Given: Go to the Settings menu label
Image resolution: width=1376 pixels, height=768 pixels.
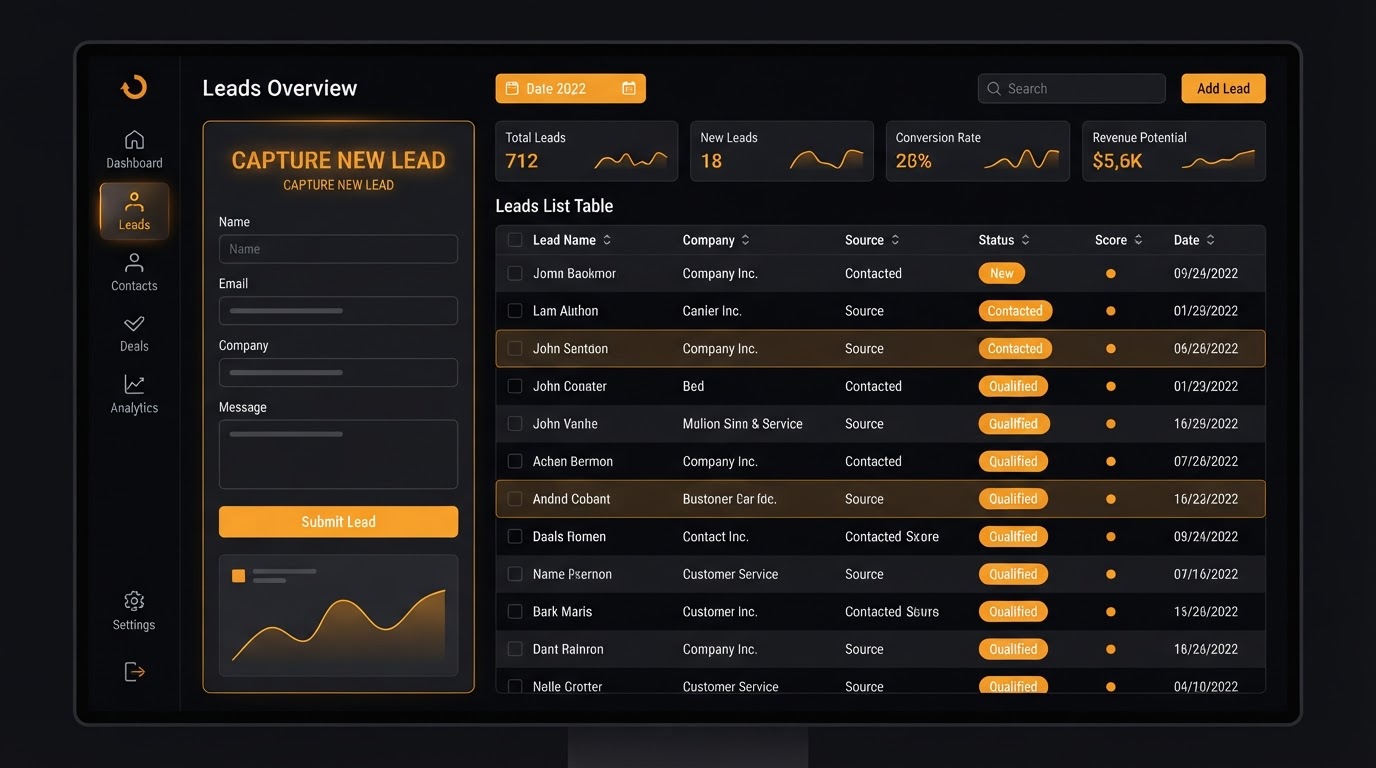Looking at the screenshot, I should pos(134,625).
